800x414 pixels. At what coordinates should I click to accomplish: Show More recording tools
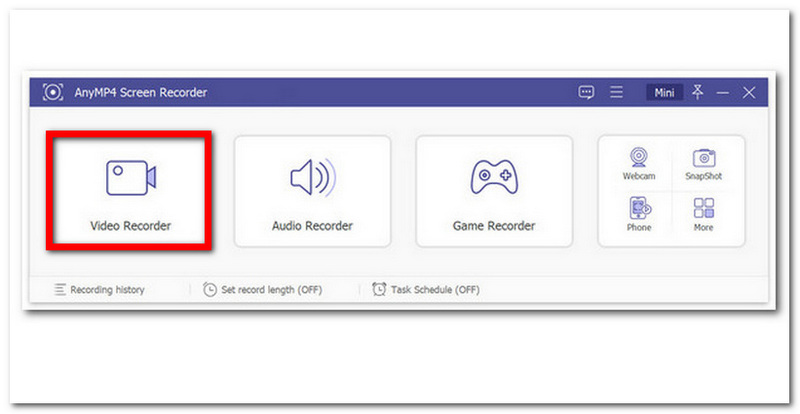[704, 214]
